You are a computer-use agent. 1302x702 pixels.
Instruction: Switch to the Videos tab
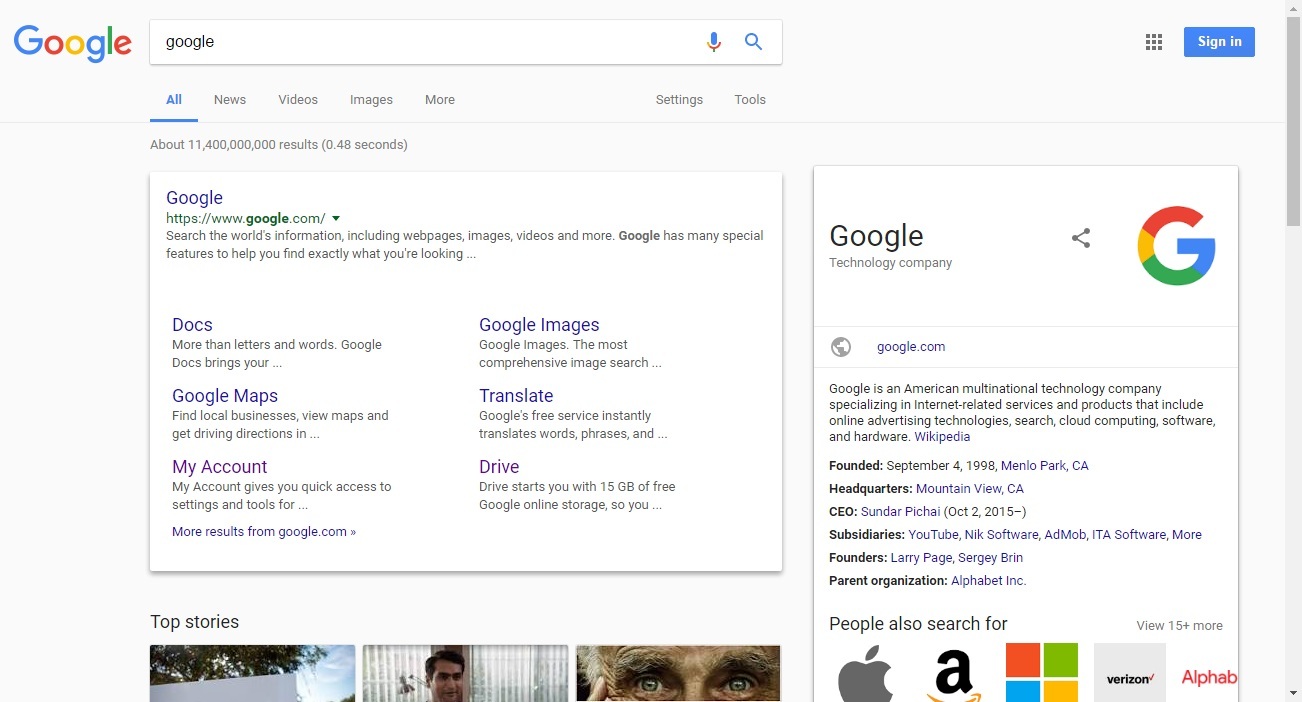click(298, 100)
